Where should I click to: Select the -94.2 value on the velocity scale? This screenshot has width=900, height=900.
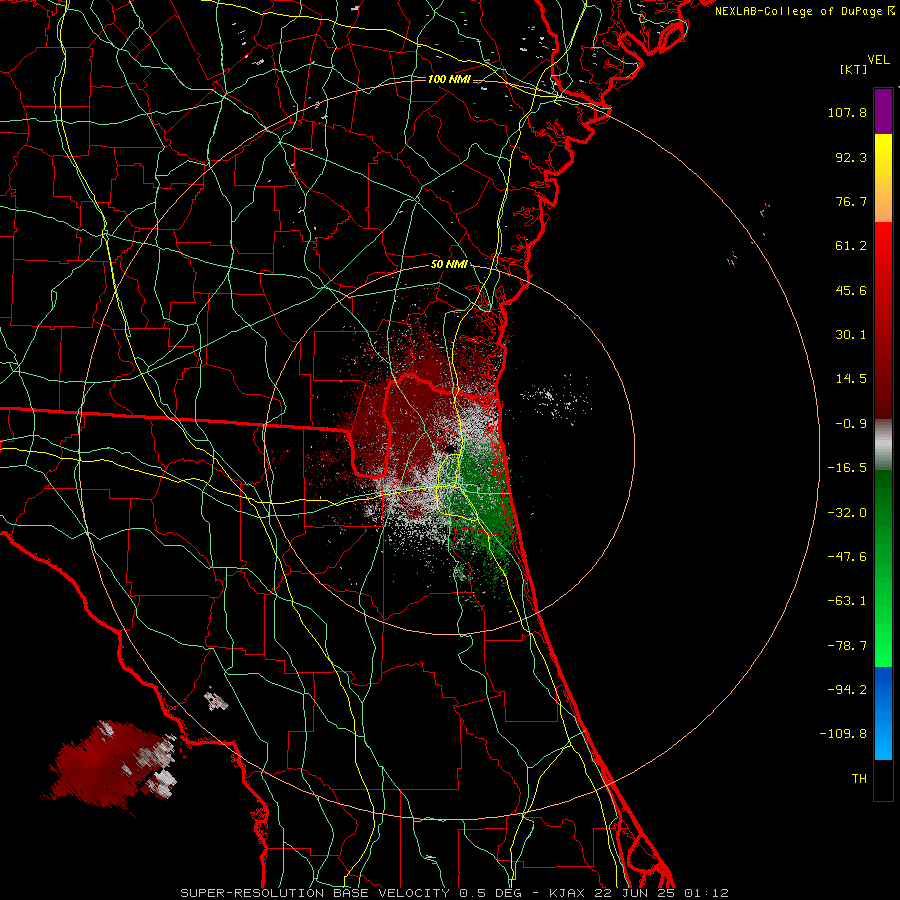pos(847,689)
